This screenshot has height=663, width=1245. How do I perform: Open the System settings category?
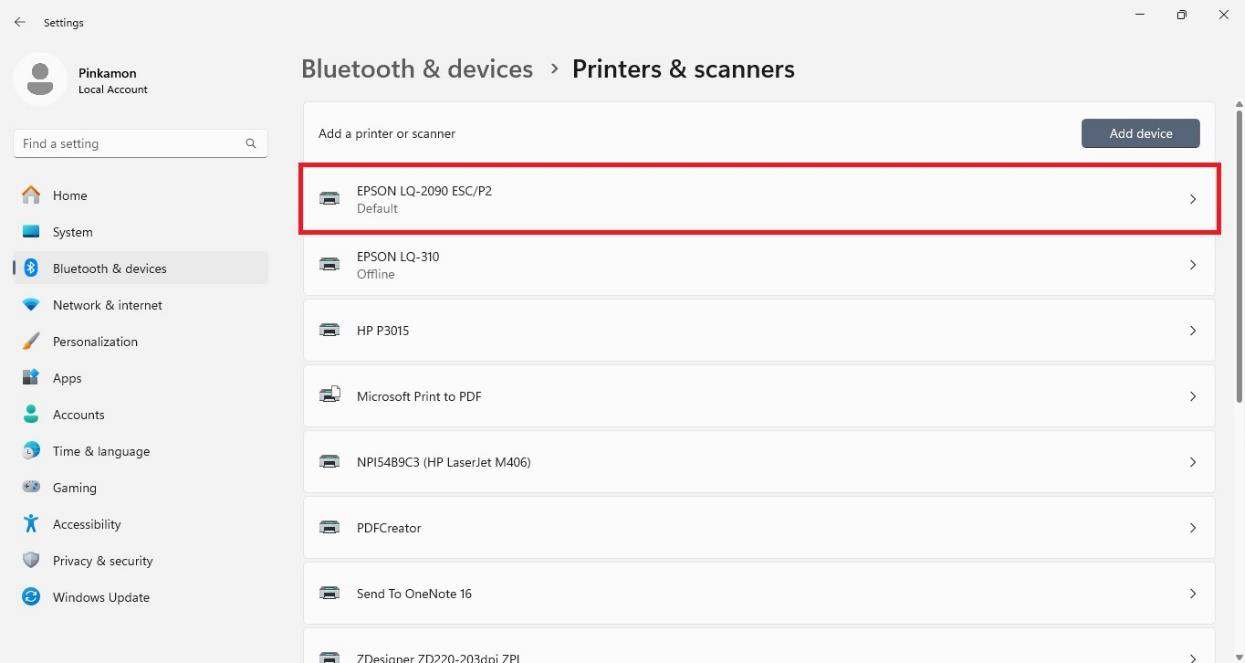point(72,232)
